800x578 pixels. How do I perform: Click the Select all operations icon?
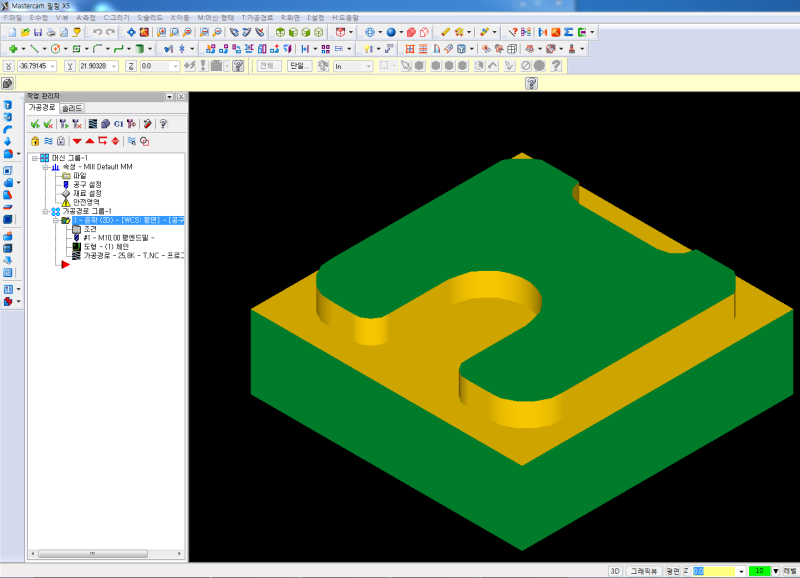(35, 124)
